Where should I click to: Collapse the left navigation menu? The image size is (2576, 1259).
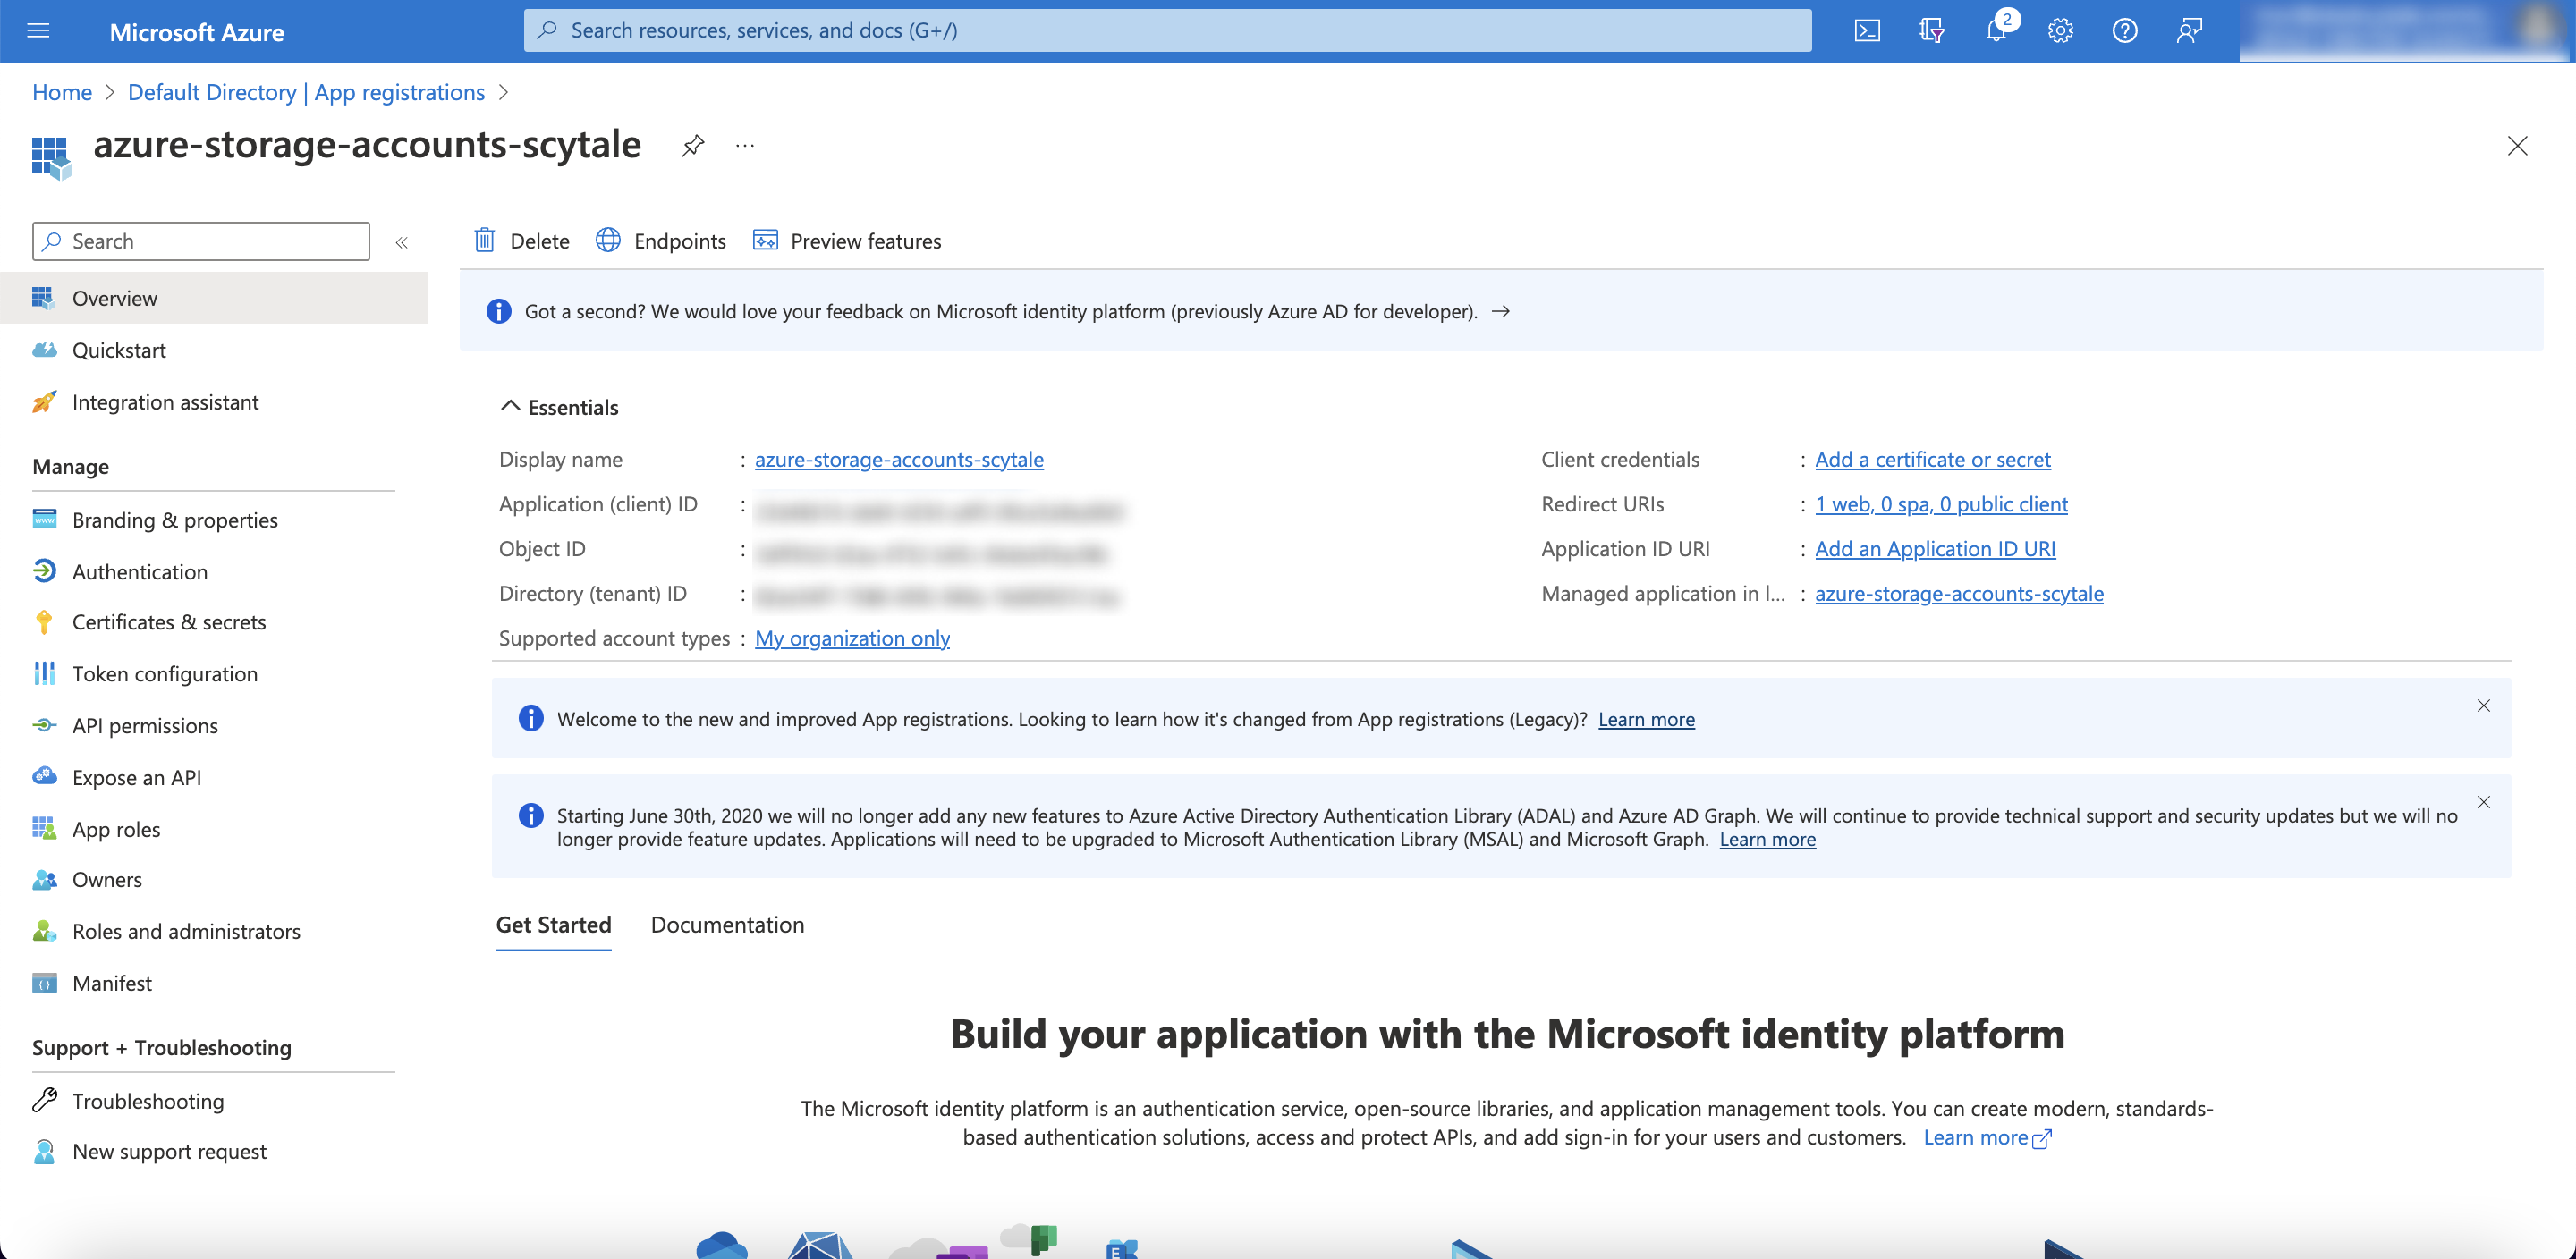point(401,242)
